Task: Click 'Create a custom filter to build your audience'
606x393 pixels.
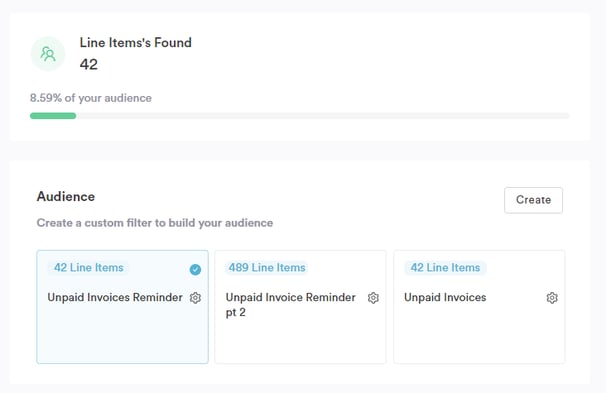Action: coord(155,223)
